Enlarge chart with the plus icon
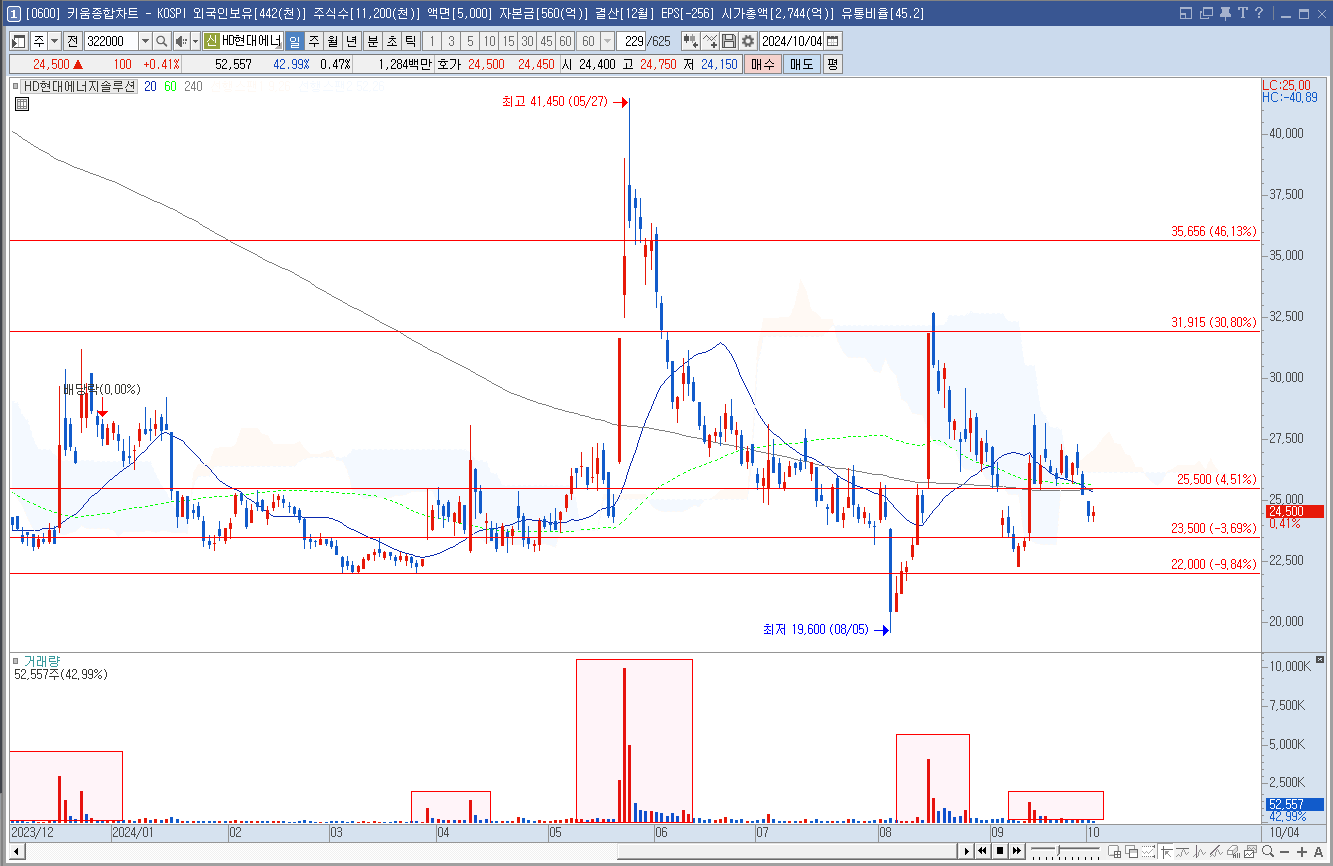Viewport: 1333px width, 866px height. (x=1301, y=851)
